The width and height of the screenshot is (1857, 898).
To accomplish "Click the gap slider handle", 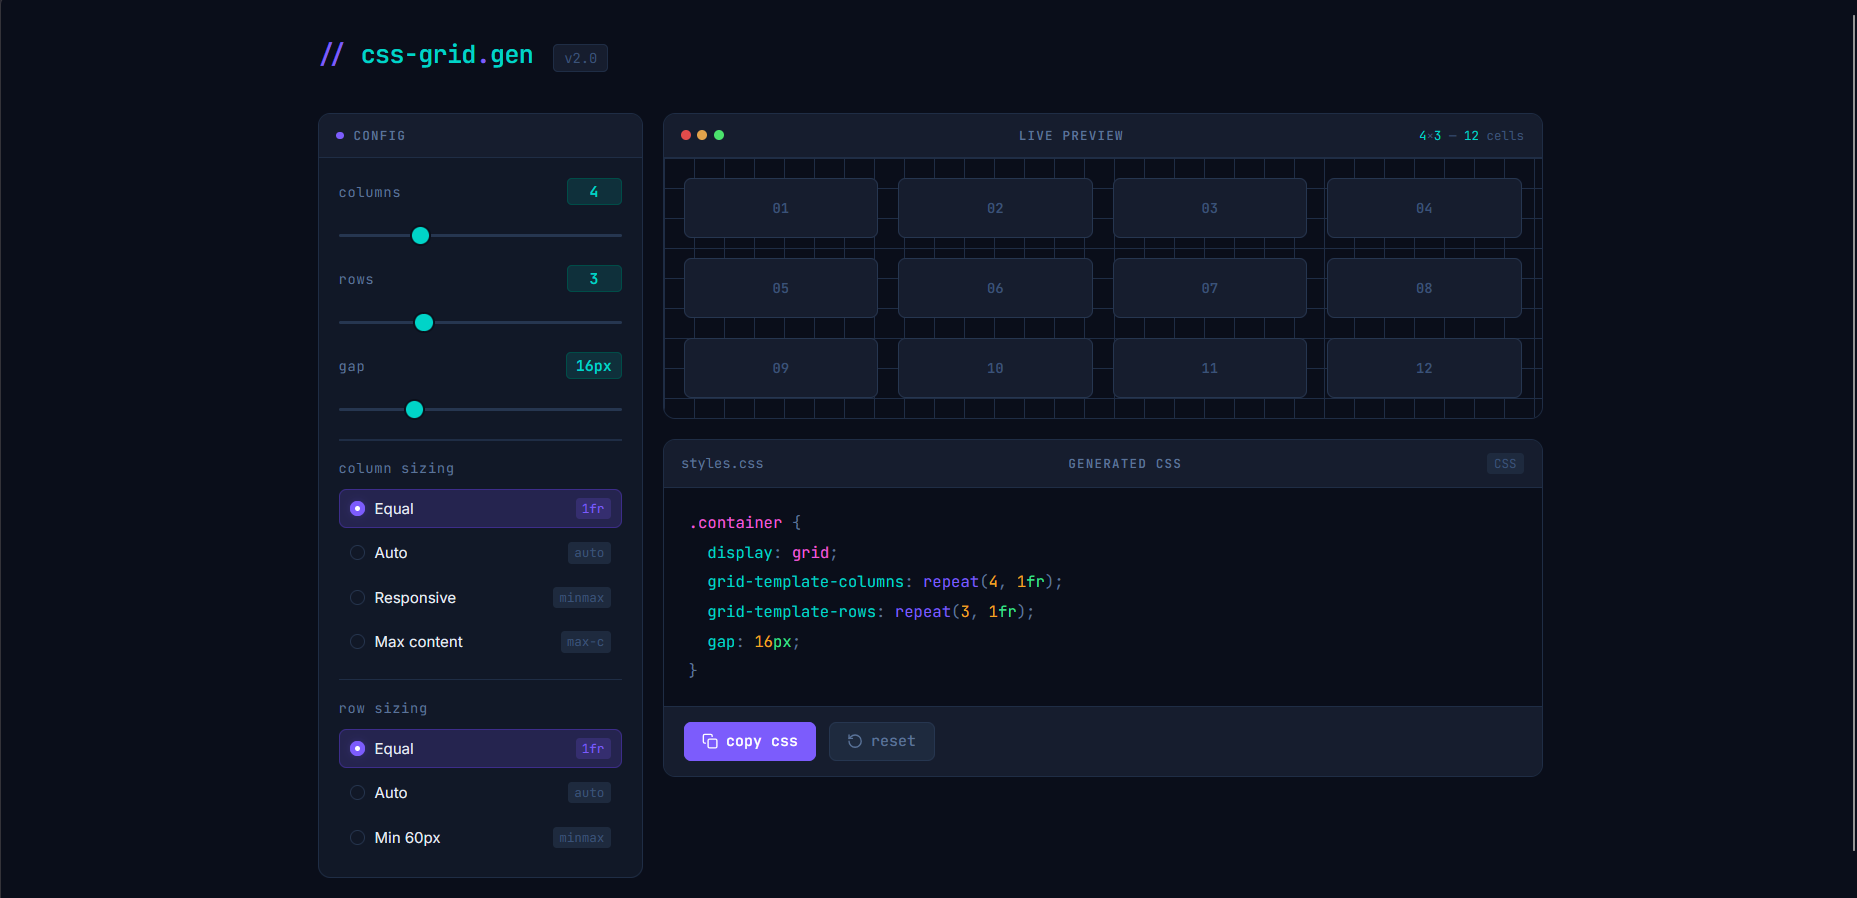I will click(x=415, y=410).
